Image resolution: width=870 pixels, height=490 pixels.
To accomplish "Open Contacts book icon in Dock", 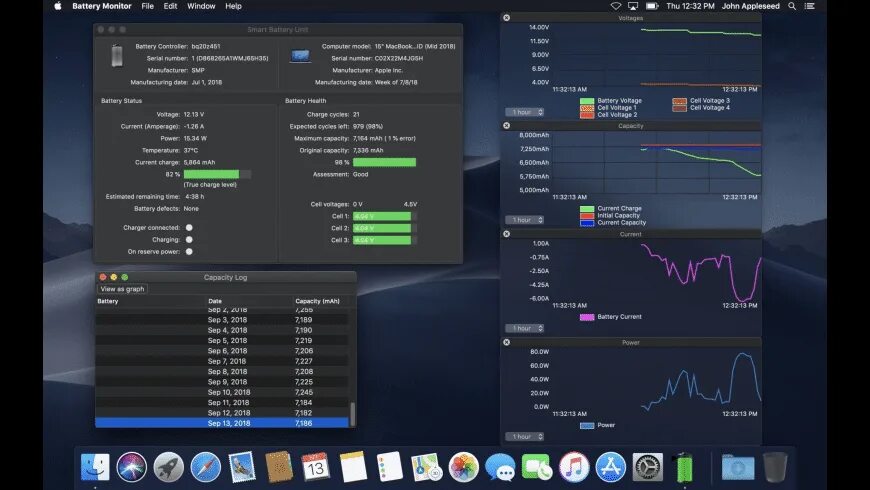I will (x=279, y=467).
